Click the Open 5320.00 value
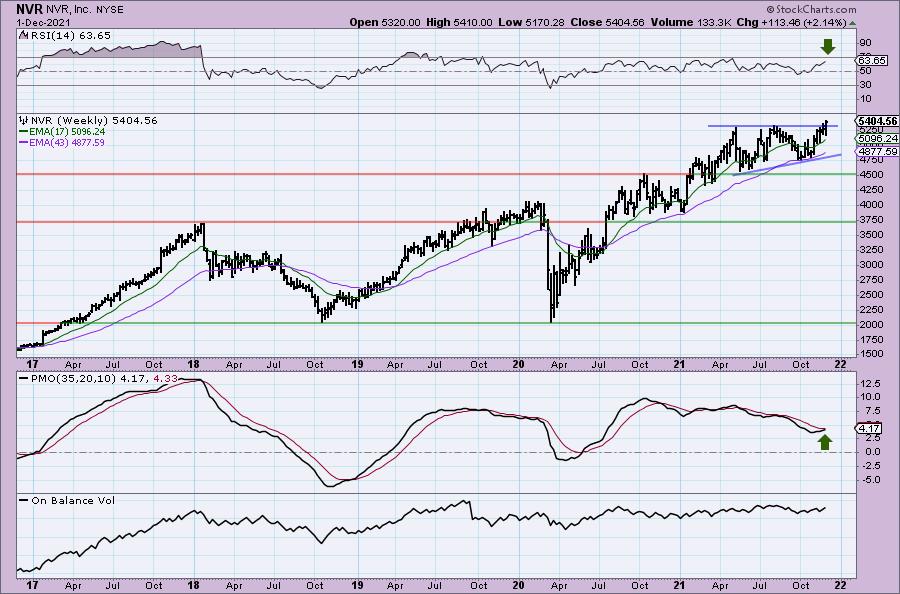900x594 pixels. click(x=385, y=22)
